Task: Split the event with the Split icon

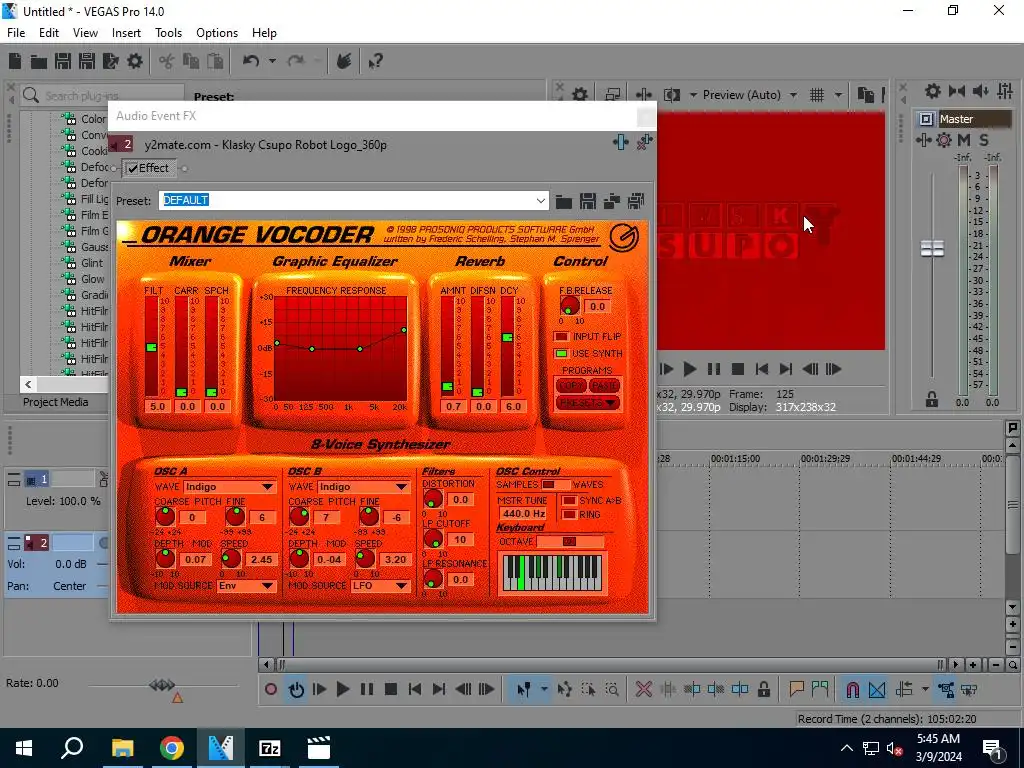Action: 740,689
